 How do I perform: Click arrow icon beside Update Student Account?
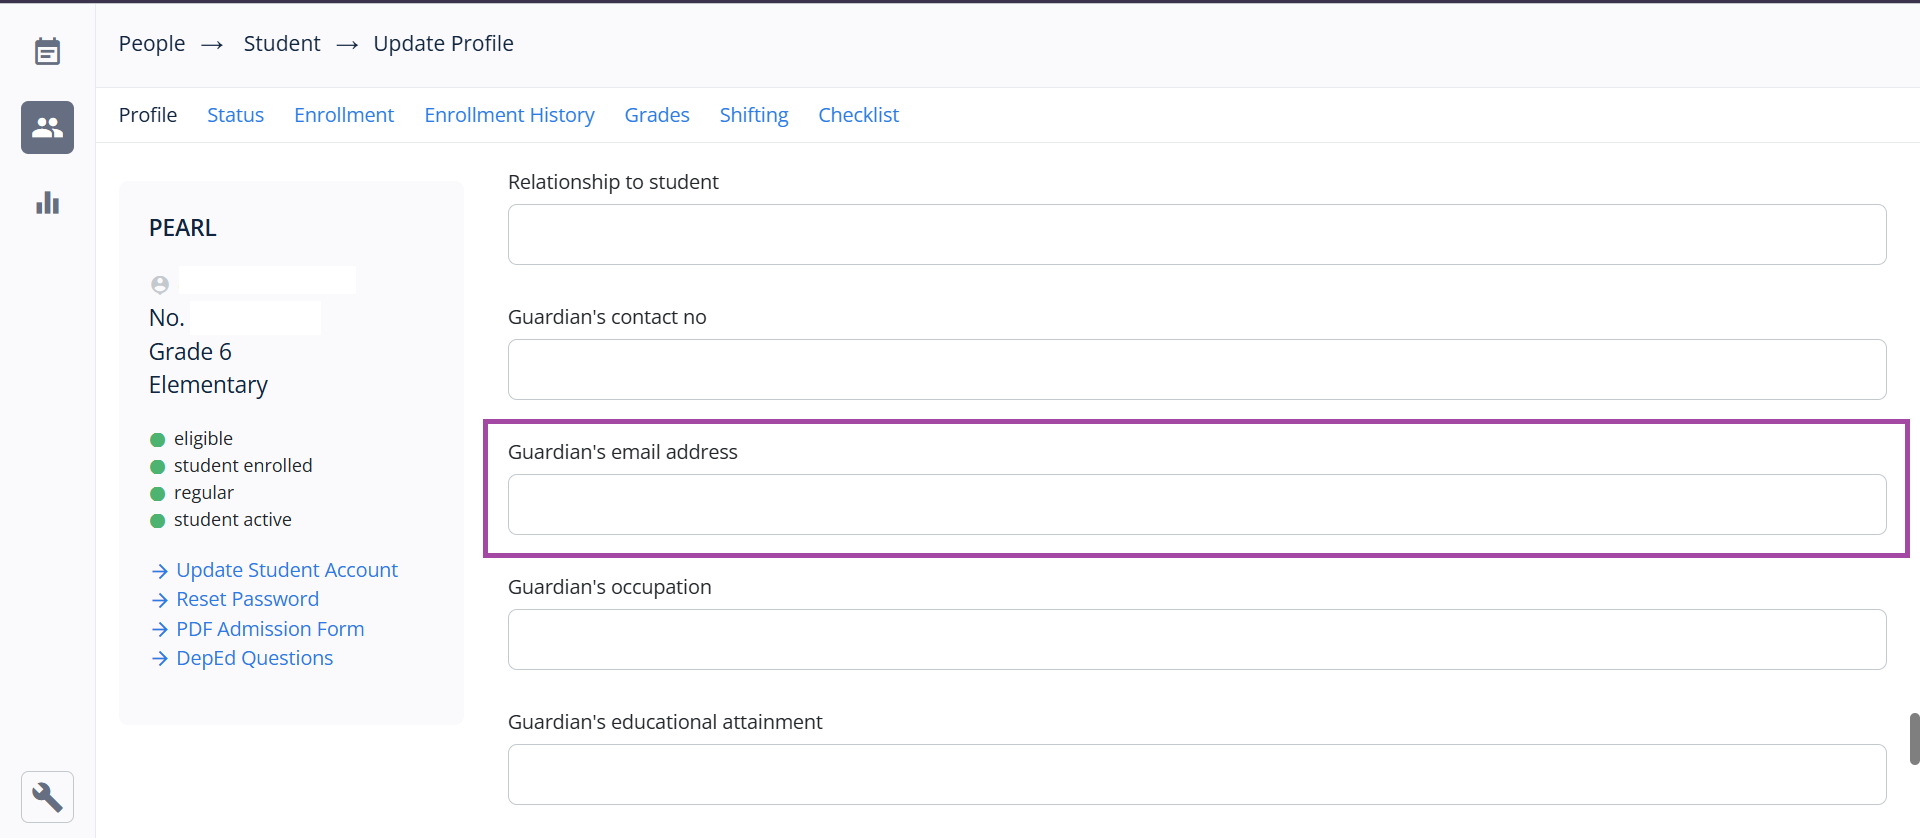pyautogui.click(x=159, y=571)
